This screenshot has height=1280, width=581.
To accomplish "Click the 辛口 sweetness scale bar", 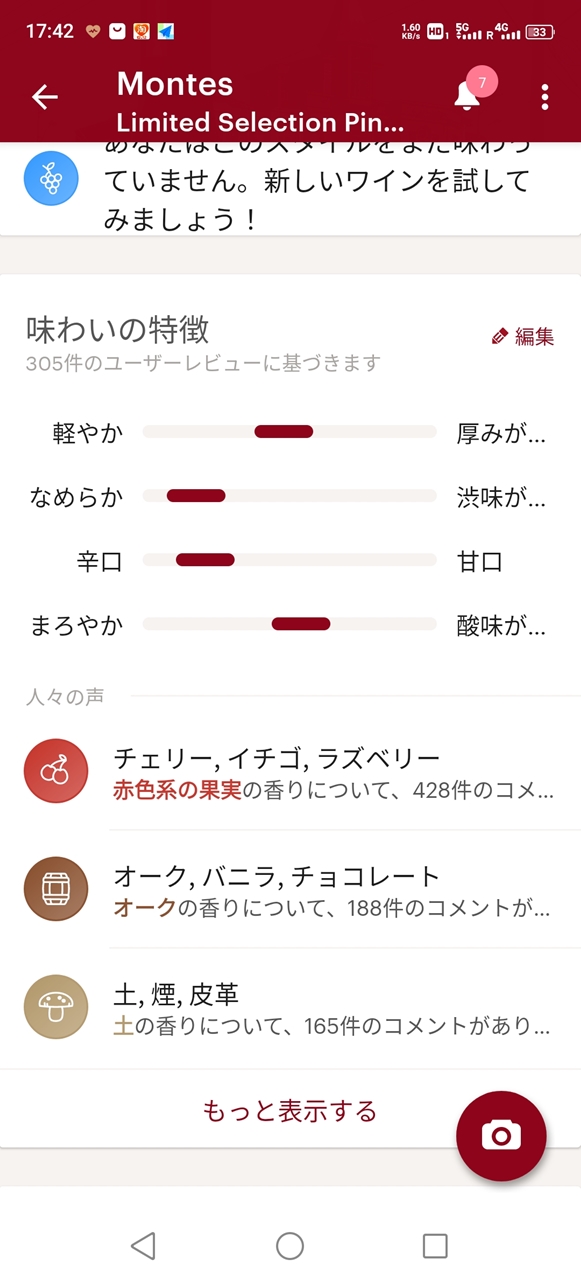I will click(289, 560).
